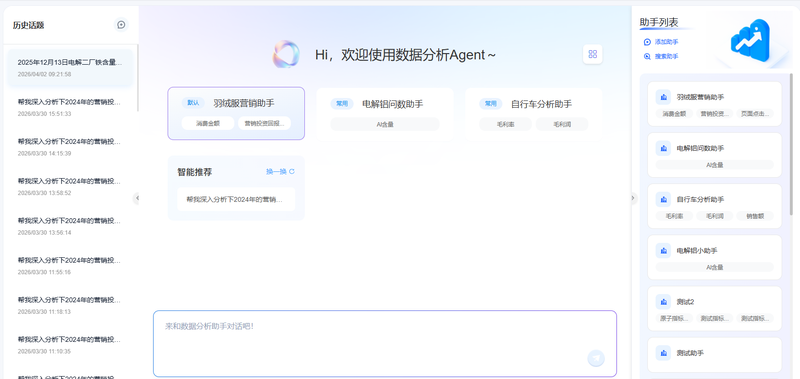Select the 自行车分析助手 card in center
Screen dimensions: 800x379
click(534, 114)
